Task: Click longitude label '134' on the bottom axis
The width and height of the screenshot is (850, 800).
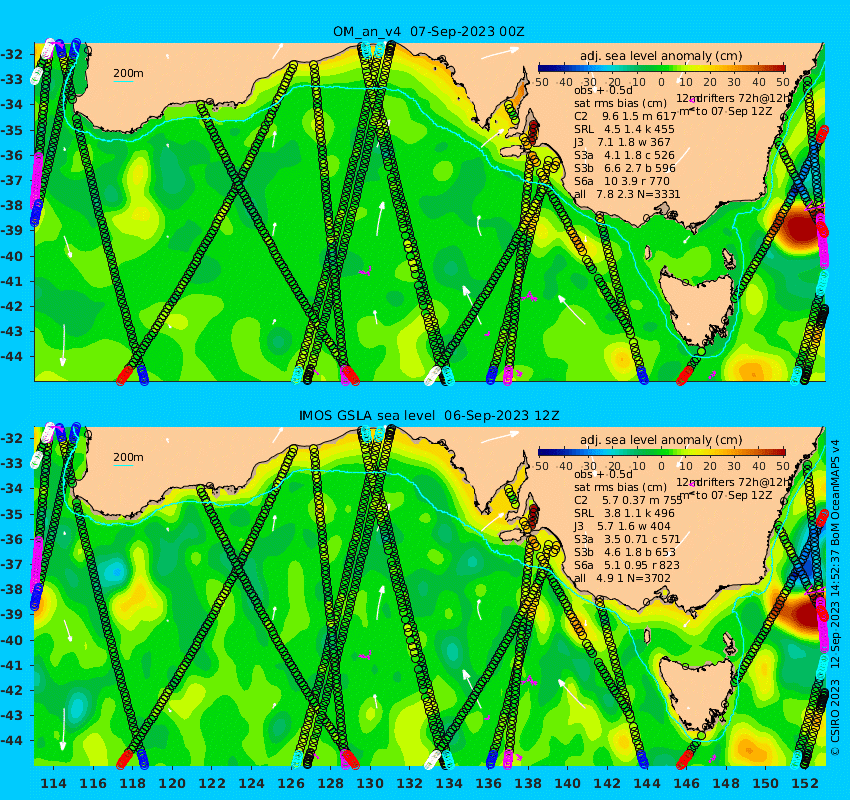Action: [449, 783]
